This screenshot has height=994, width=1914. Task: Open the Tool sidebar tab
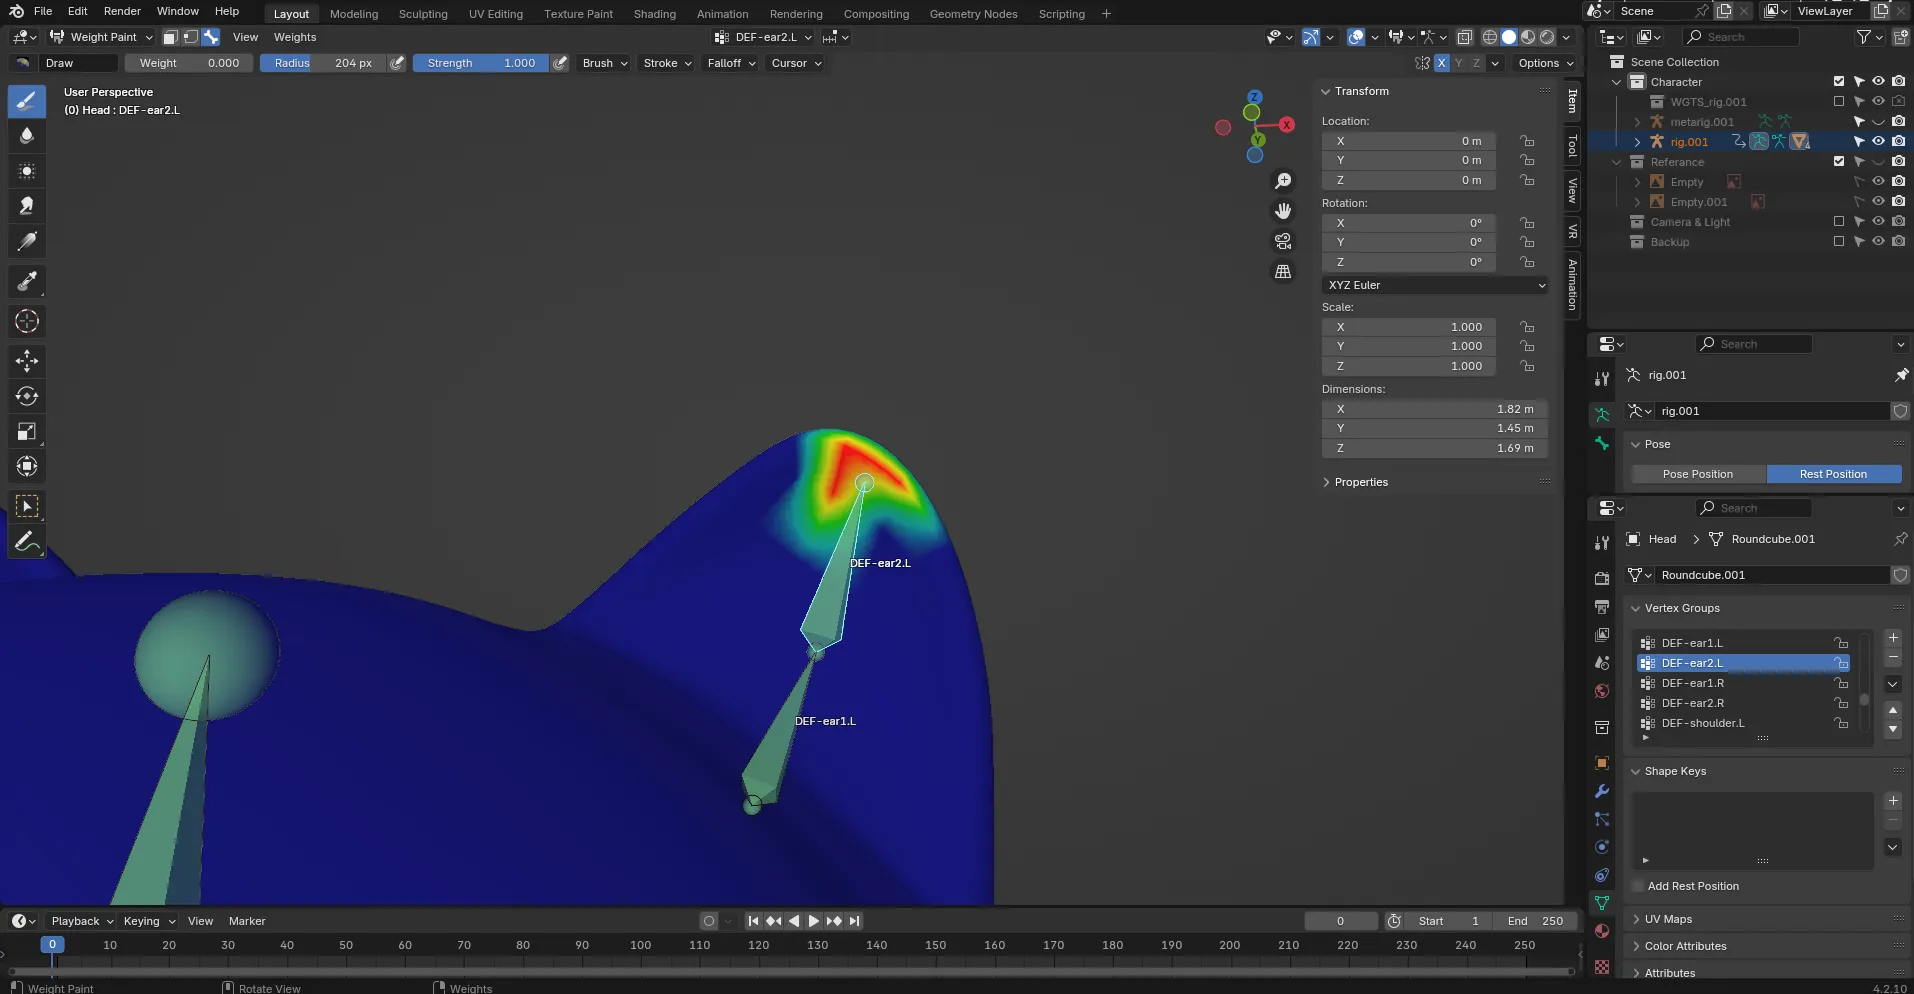1572,146
